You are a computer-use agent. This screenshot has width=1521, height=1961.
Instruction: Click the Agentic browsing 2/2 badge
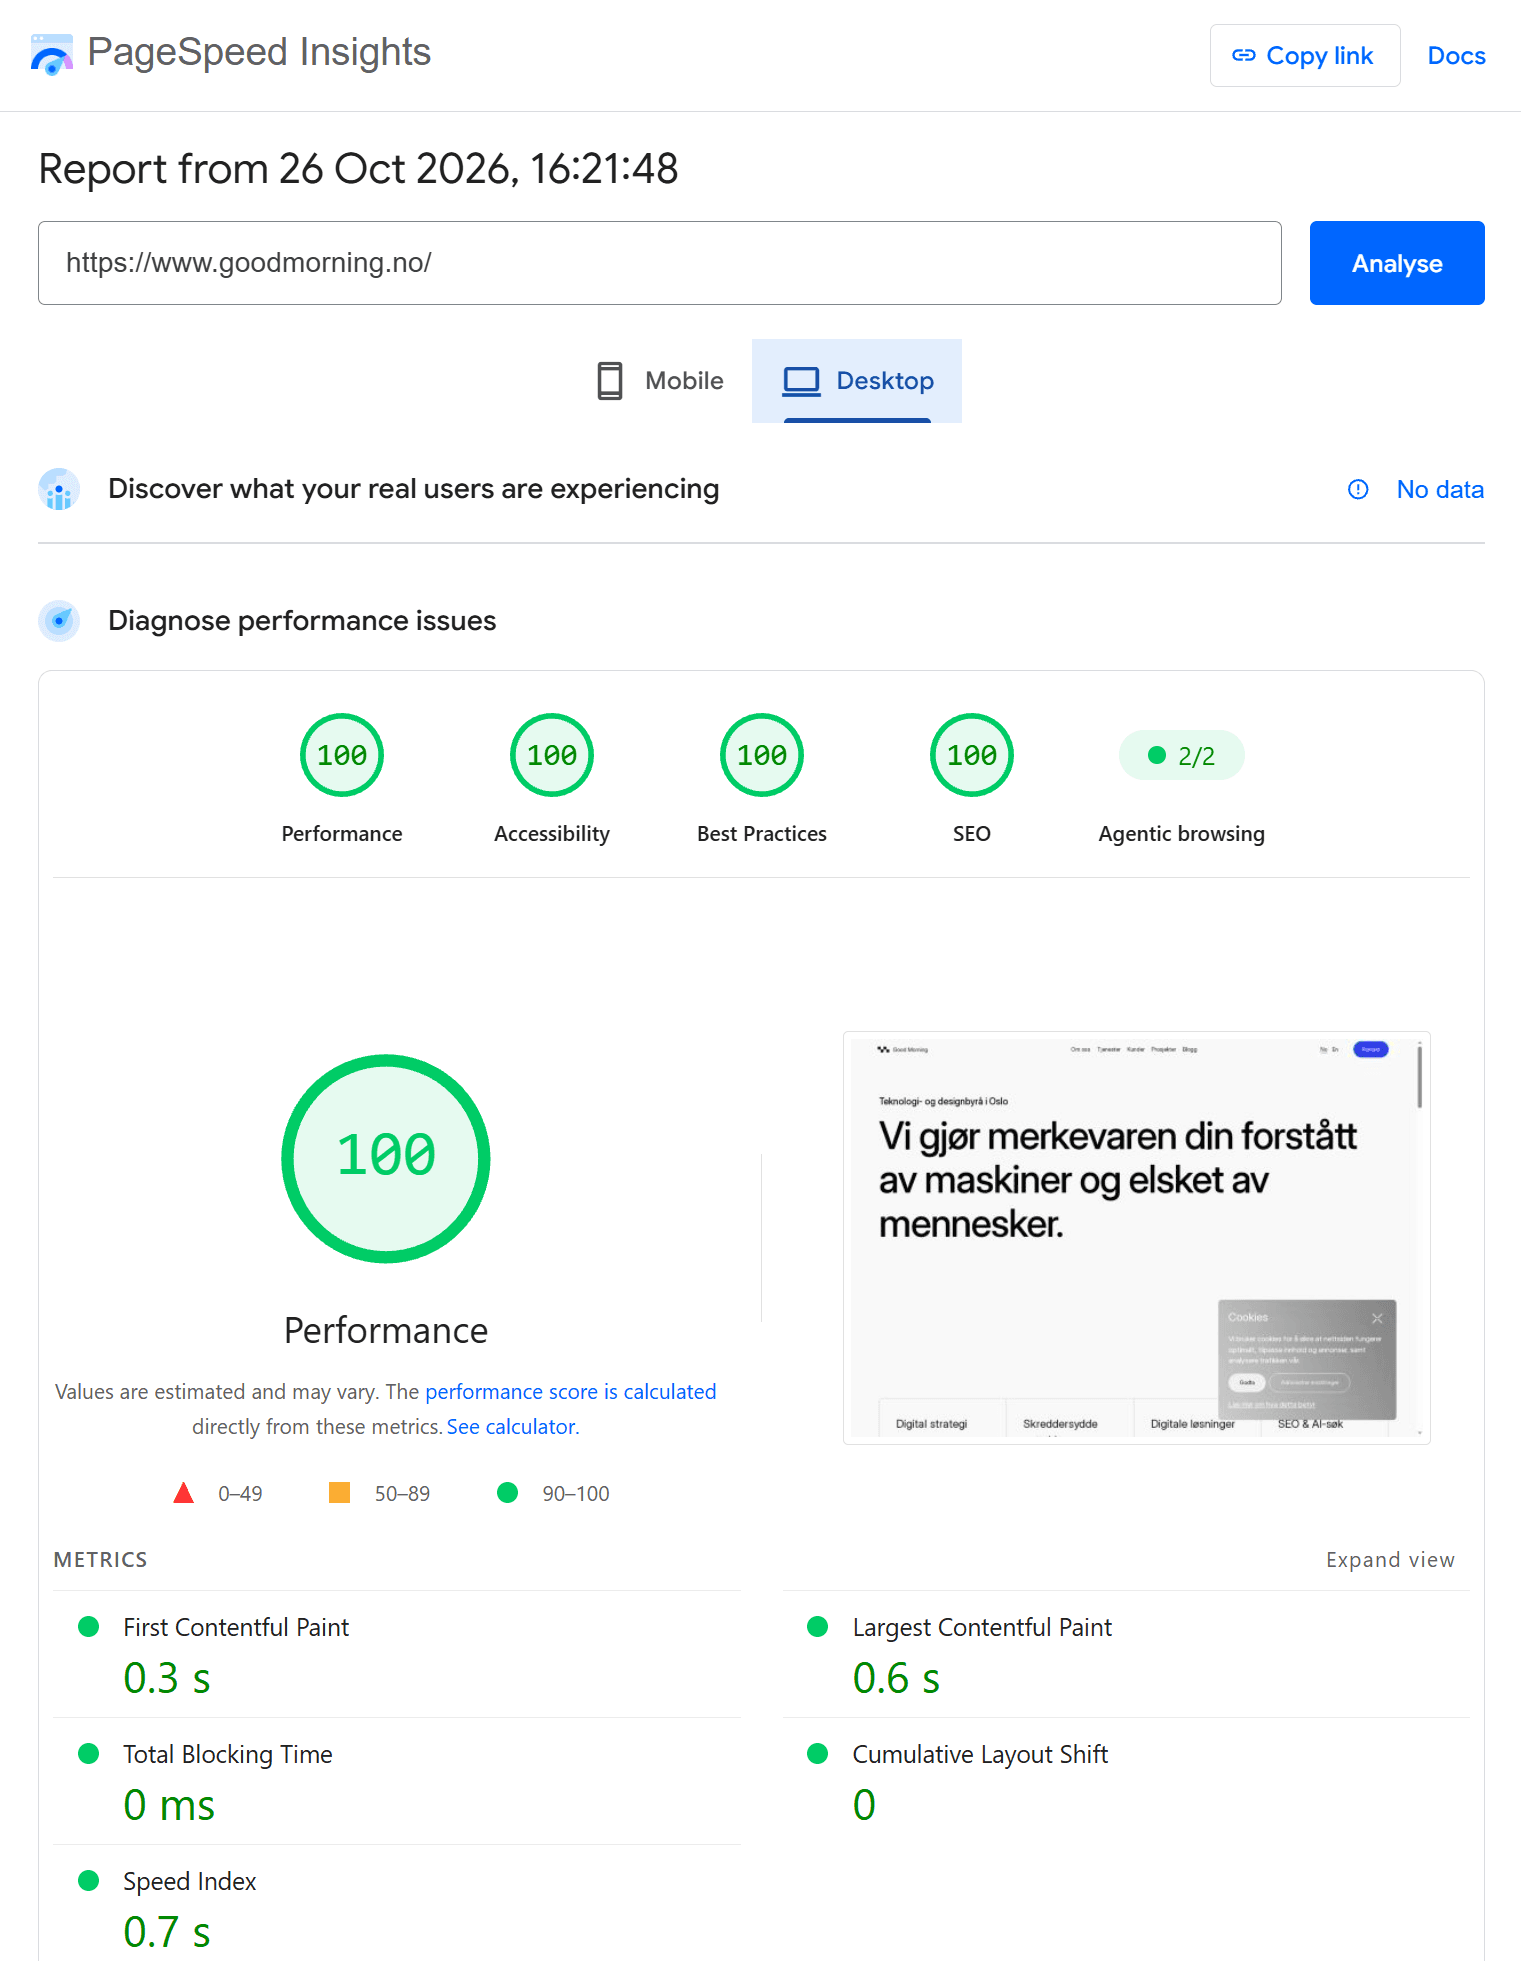tap(1182, 755)
